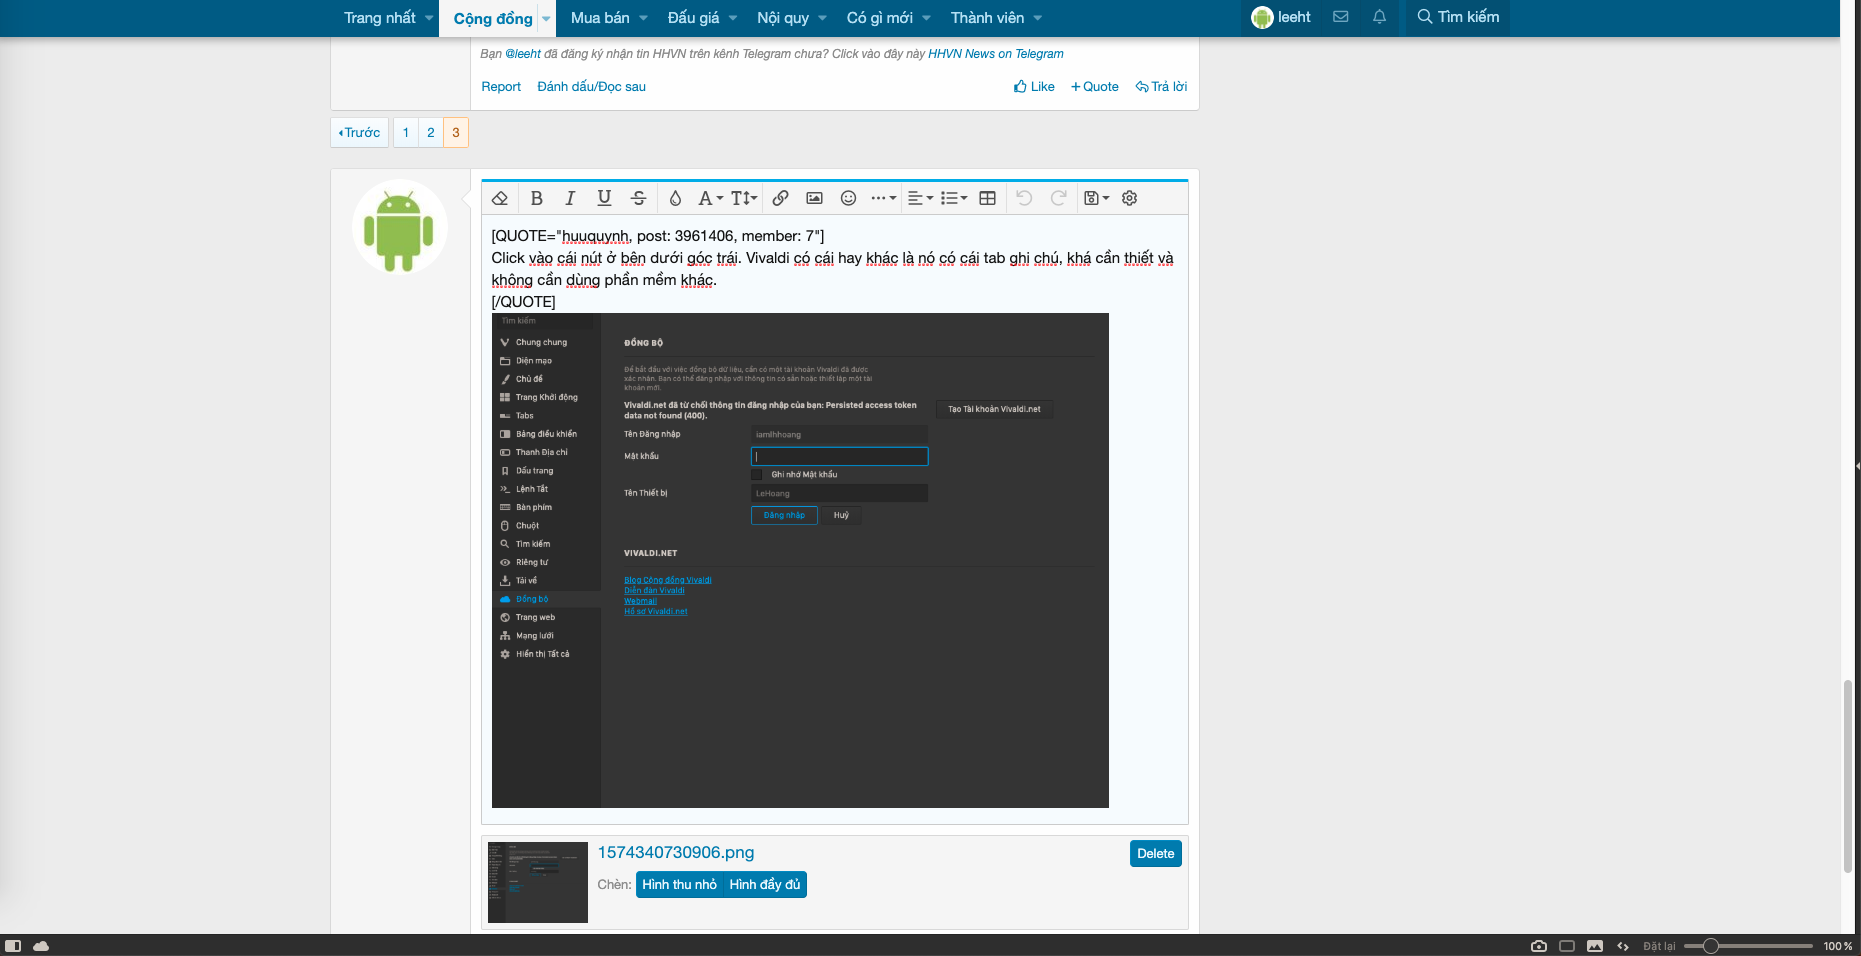Expand the font size dropdown
This screenshot has width=1861, height=956.
[x=743, y=198]
